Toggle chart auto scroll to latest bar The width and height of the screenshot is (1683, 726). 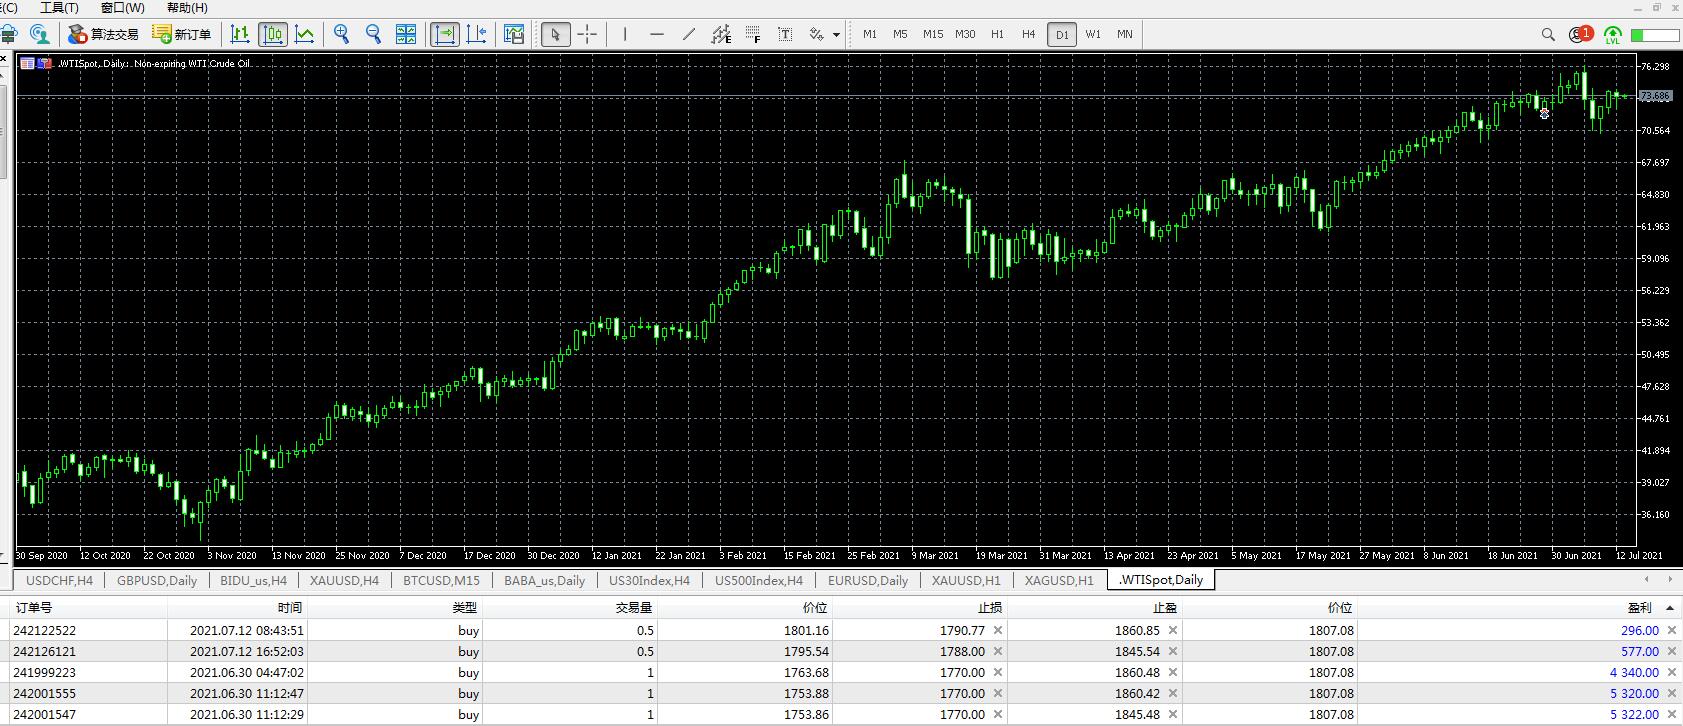coord(444,34)
